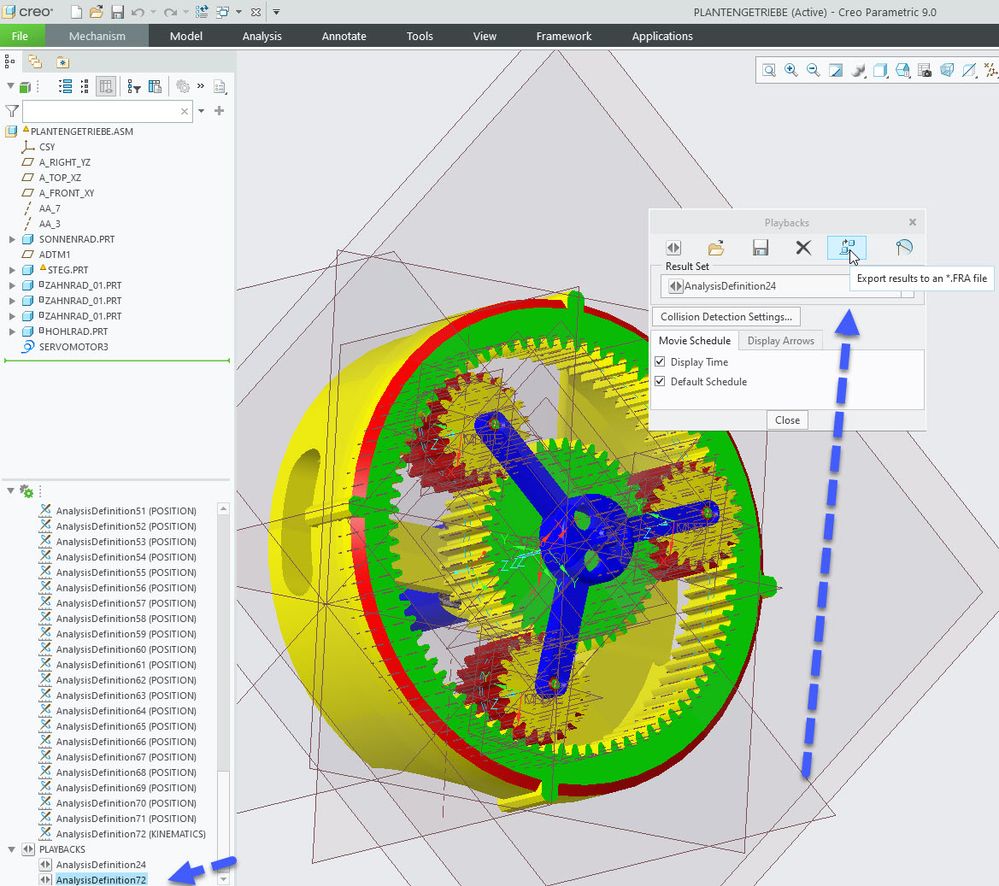Expand the SONNENRAD.PRT tree node
This screenshot has height=886, width=999.
(12, 240)
